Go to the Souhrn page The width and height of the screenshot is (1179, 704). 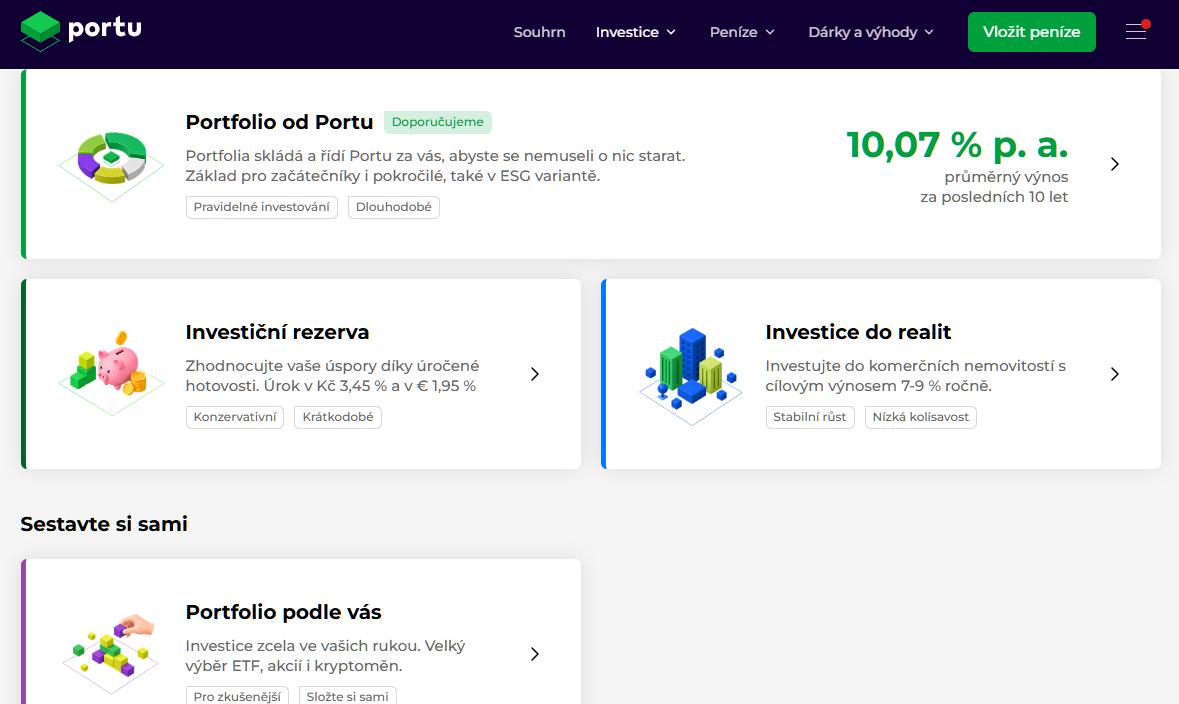coord(539,32)
